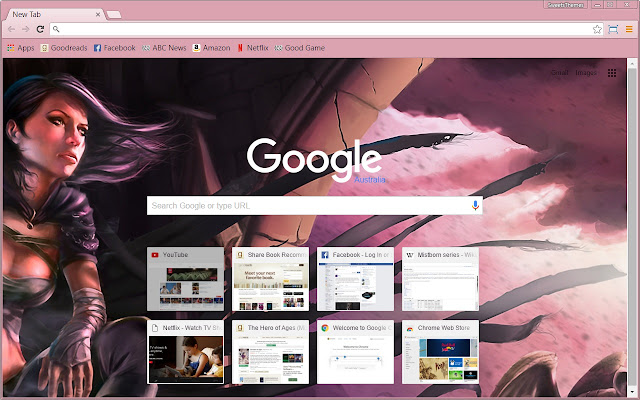
Task: Minimize the Chrome window
Action: pos(598,5)
